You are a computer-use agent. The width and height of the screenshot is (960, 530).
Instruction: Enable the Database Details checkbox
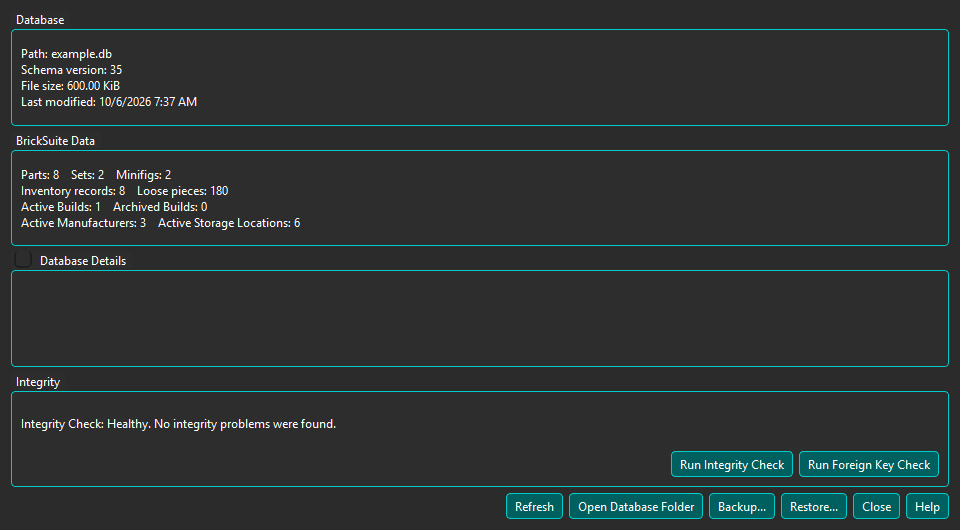pyautogui.click(x=23, y=259)
